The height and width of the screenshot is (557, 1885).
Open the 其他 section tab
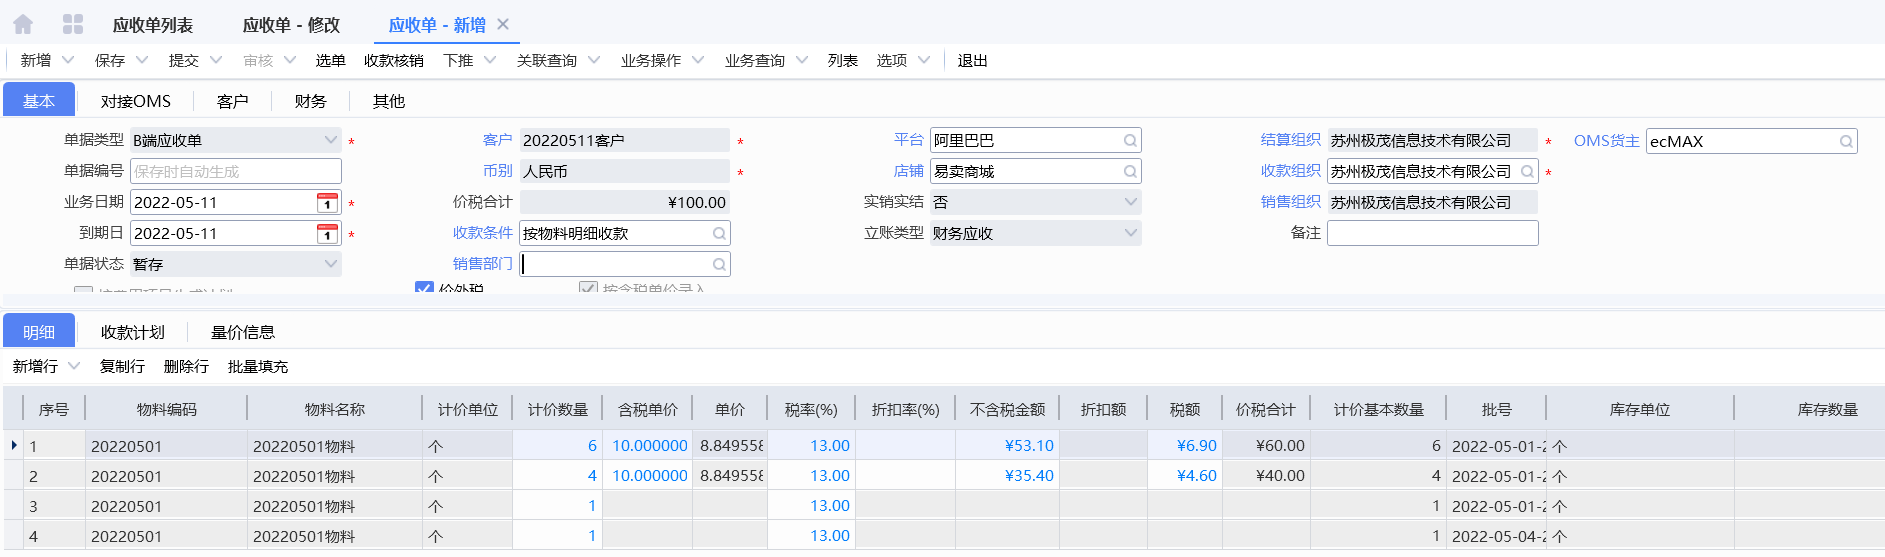[388, 101]
